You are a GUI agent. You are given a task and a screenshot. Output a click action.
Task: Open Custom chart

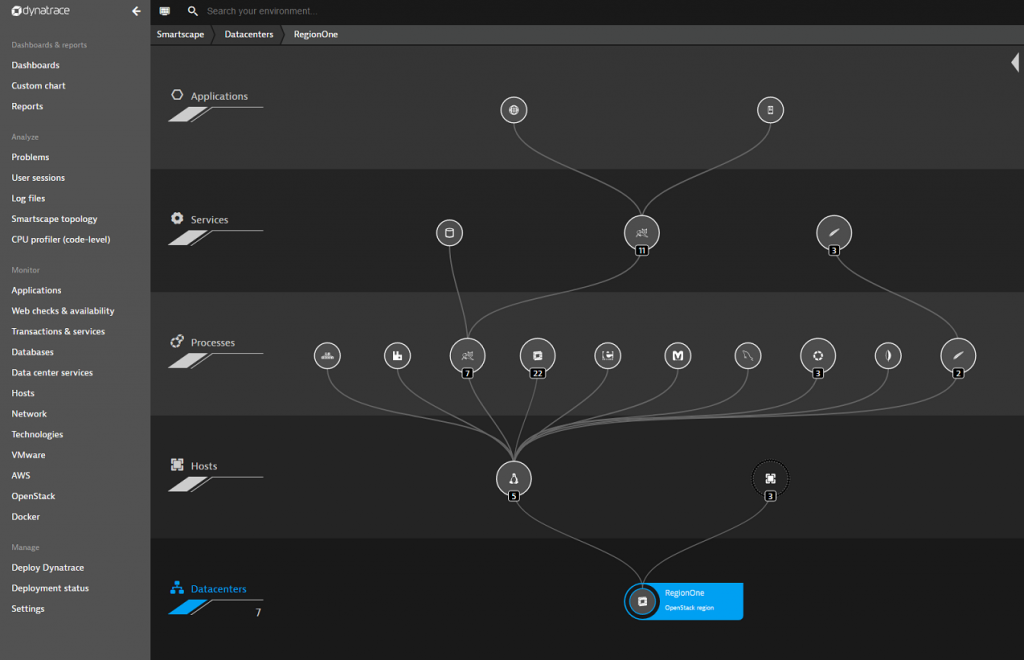click(39, 86)
